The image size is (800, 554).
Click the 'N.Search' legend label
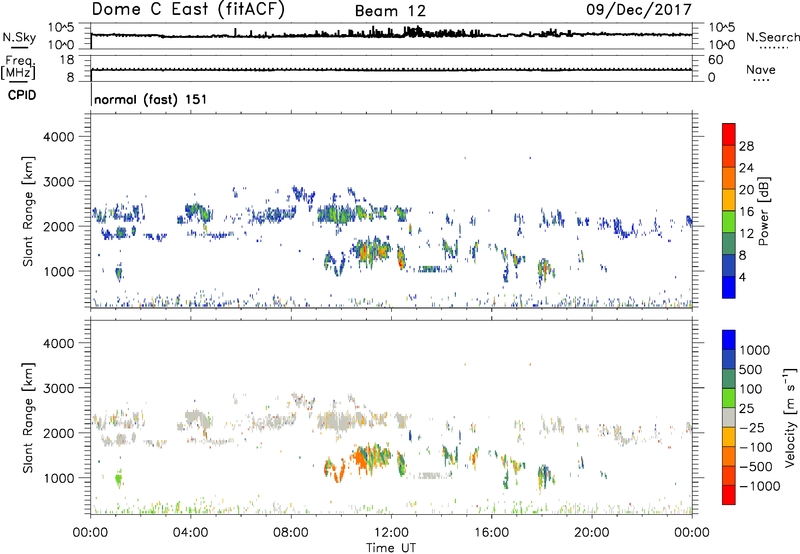click(773, 37)
